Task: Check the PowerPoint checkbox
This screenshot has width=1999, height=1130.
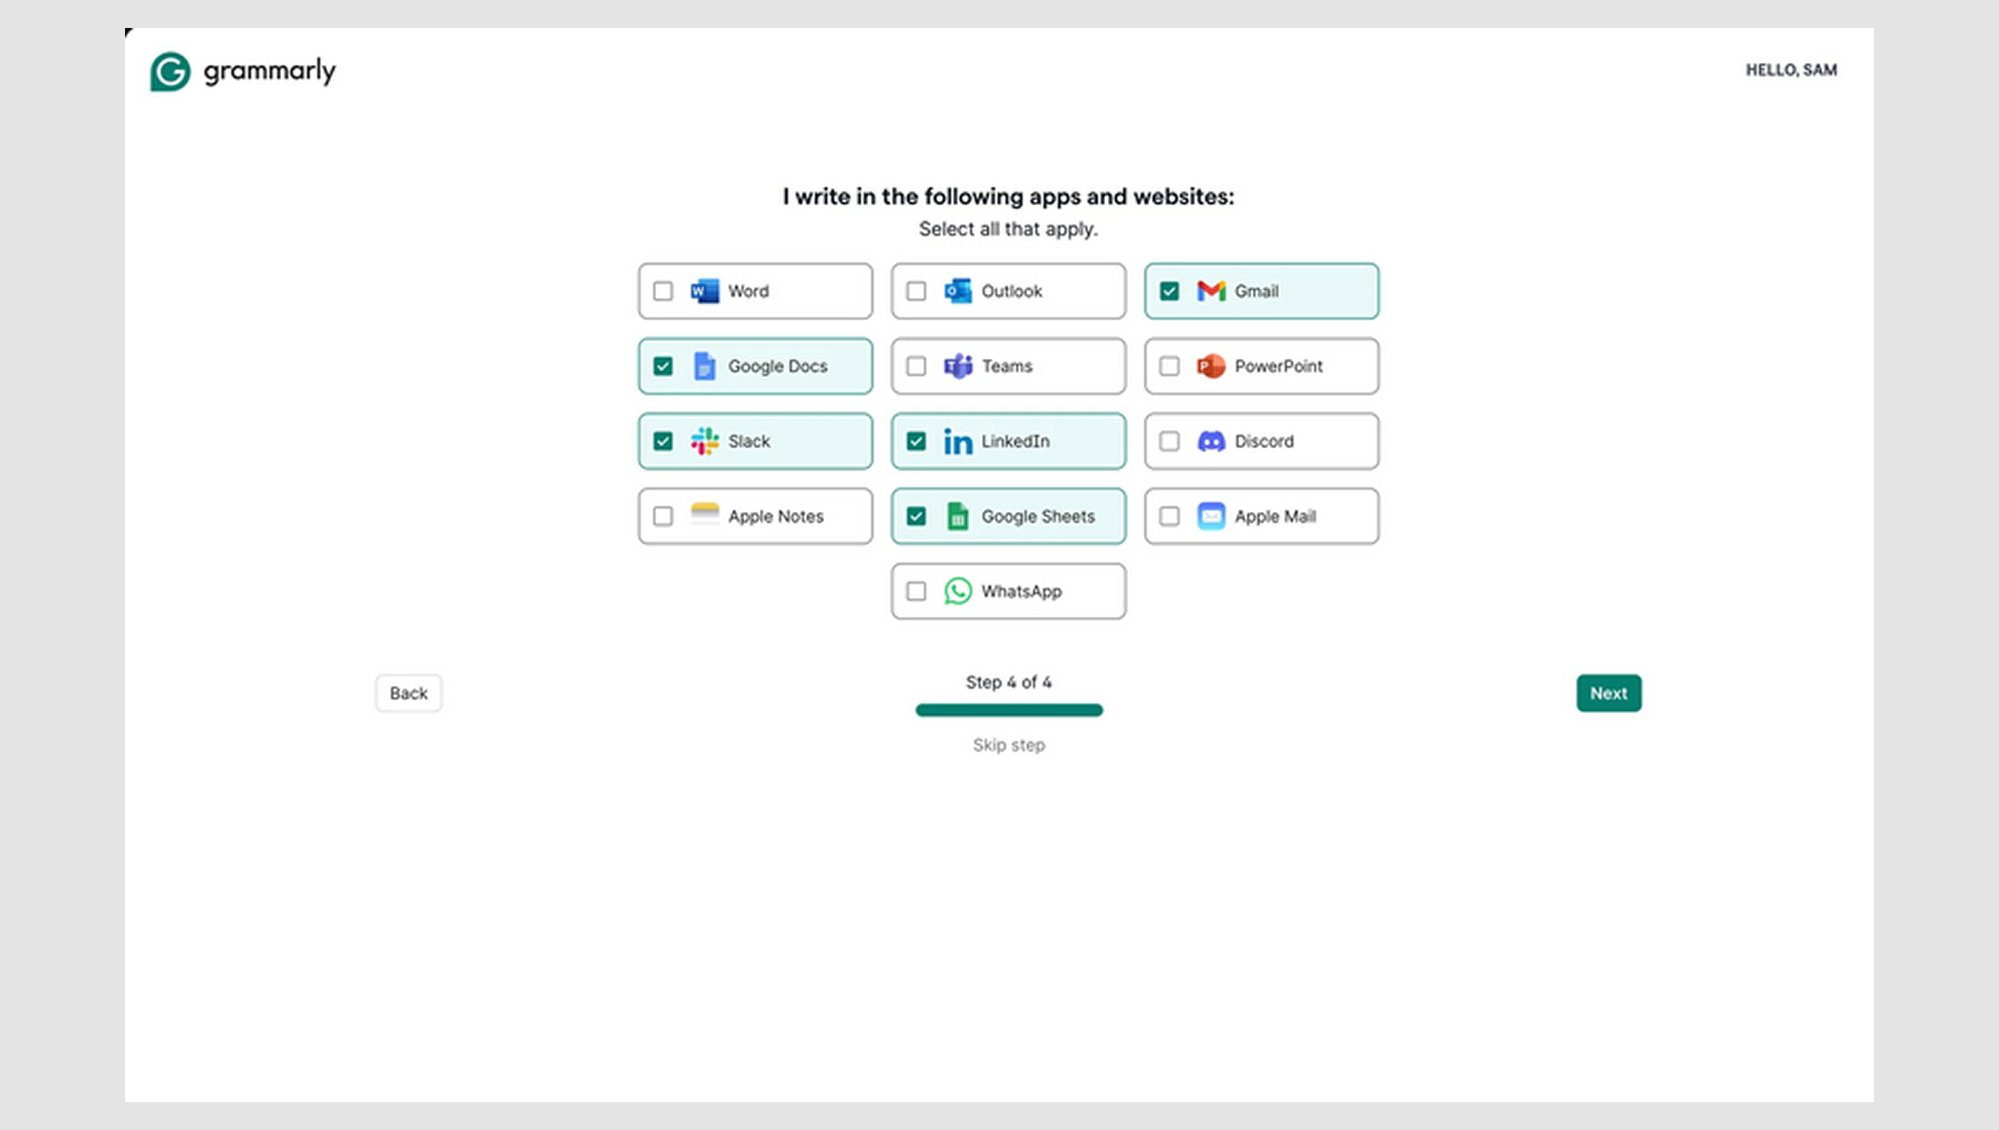Action: point(1169,366)
